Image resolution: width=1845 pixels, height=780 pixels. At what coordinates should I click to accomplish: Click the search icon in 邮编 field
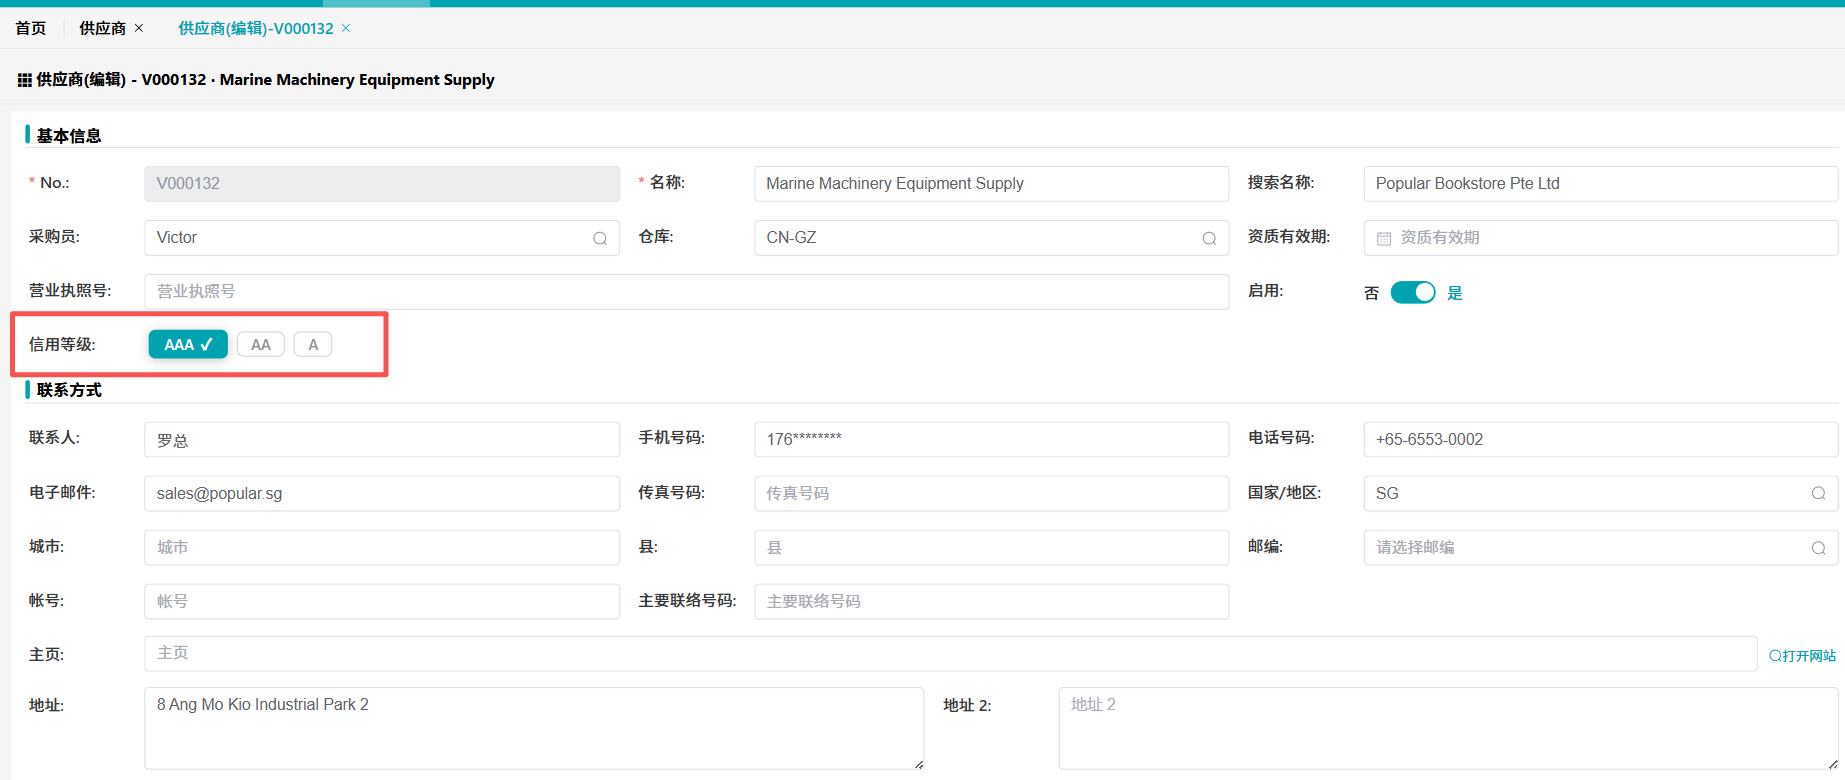(1818, 548)
